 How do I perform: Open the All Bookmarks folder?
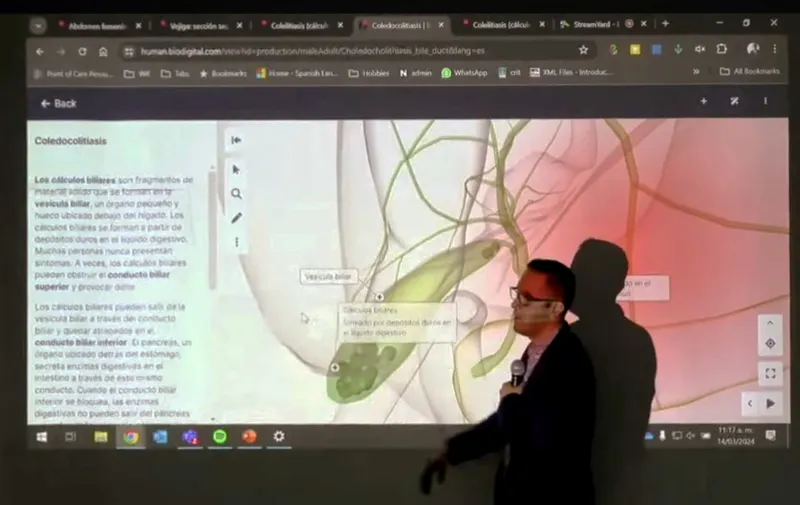[x=749, y=71]
